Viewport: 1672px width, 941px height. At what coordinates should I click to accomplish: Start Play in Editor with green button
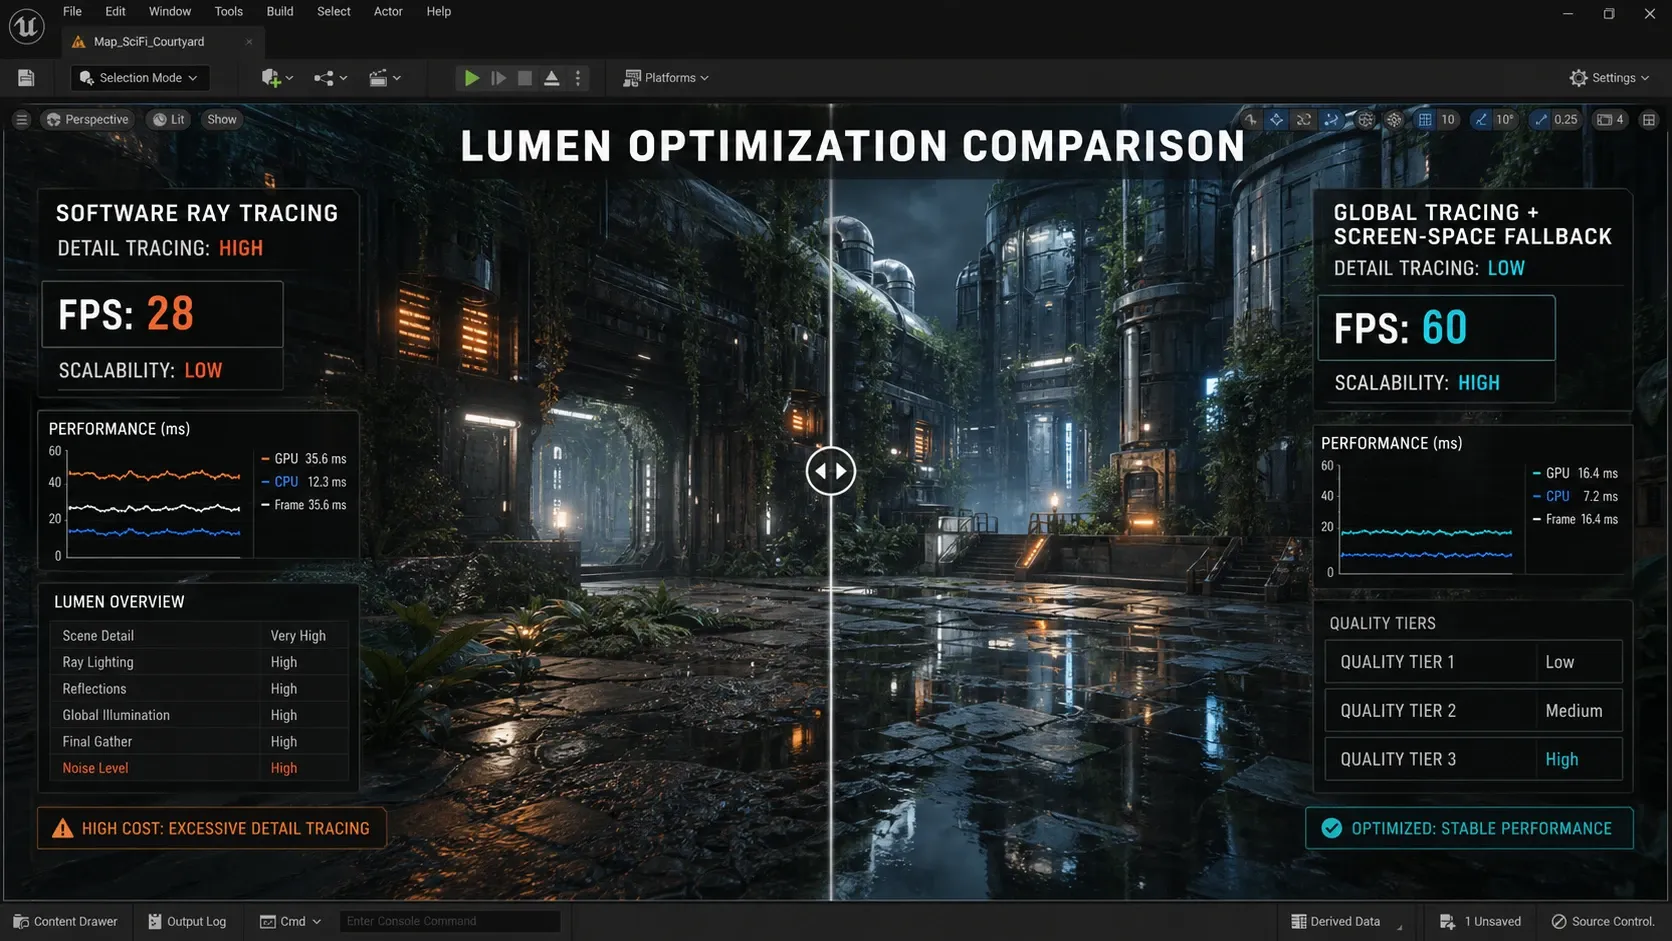coord(471,78)
